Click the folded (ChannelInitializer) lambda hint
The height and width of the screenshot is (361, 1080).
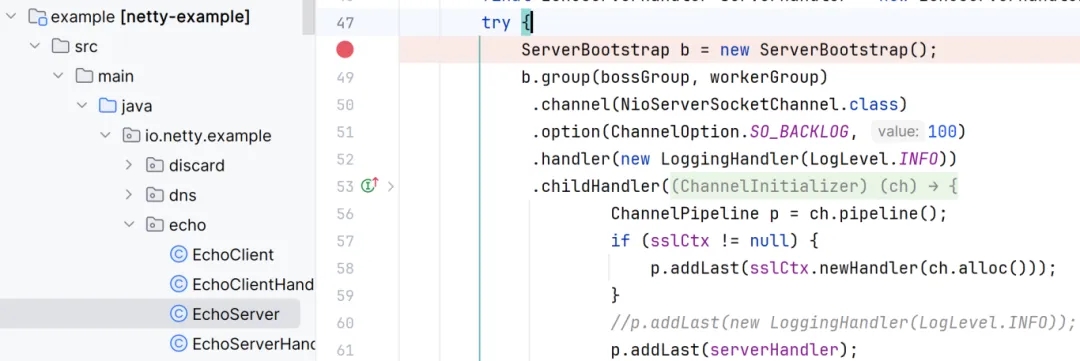(813, 186)
